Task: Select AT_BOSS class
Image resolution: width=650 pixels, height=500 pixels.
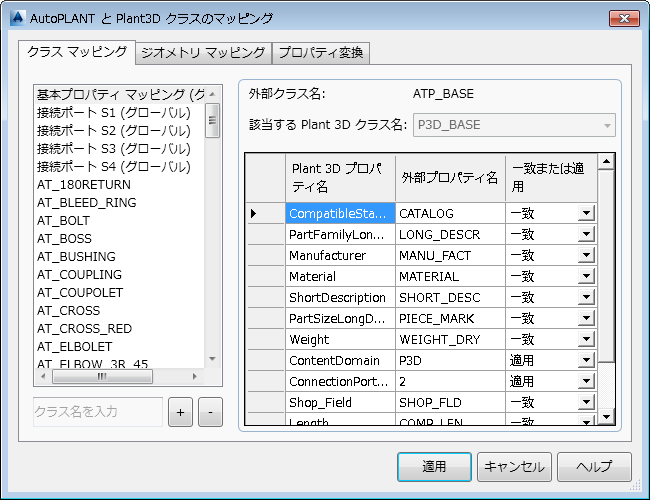Action: [x=120, y=238]
